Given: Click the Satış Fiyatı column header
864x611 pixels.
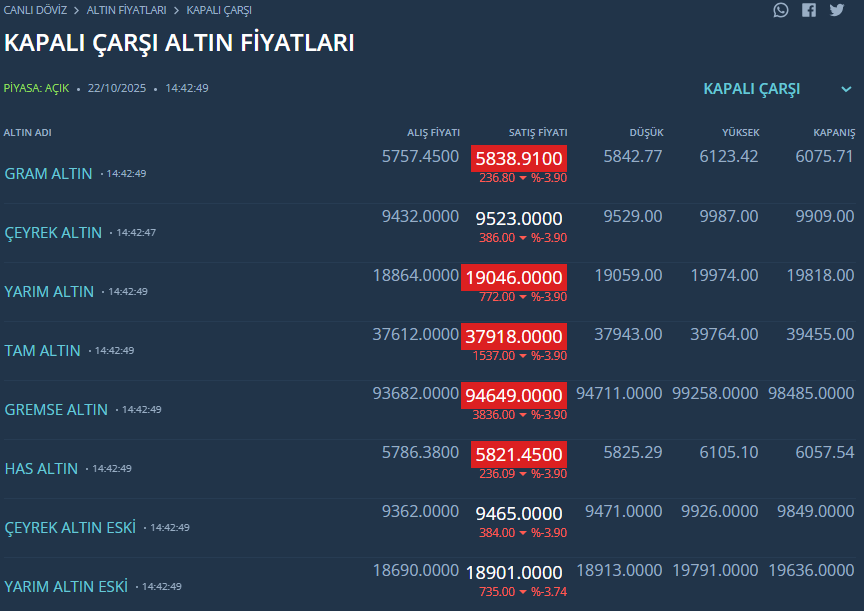Looking at the screenshot, I should point(538,133).
